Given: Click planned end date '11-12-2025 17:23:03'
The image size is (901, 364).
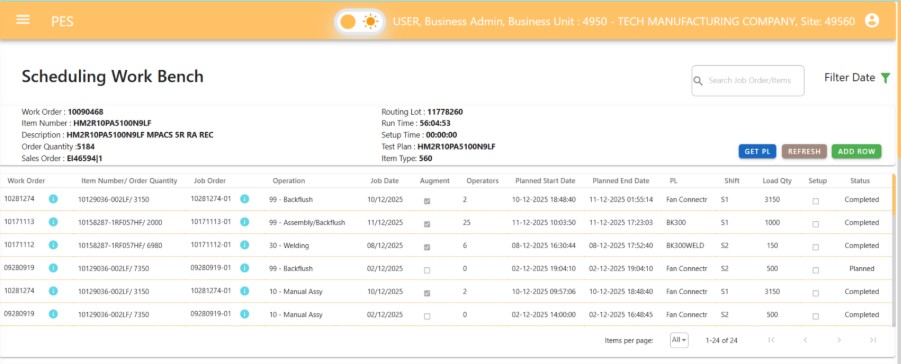Looking at the screenshot, I should point(621,223).
